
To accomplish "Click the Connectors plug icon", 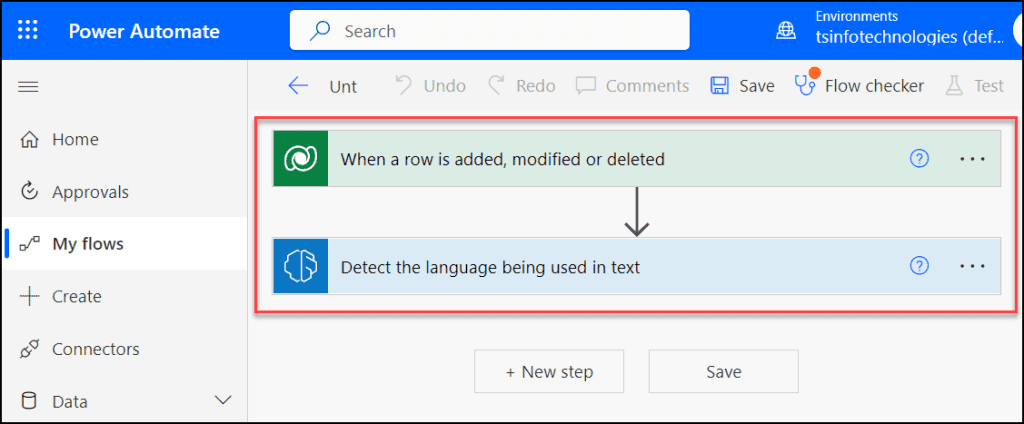I will (29, 349).
